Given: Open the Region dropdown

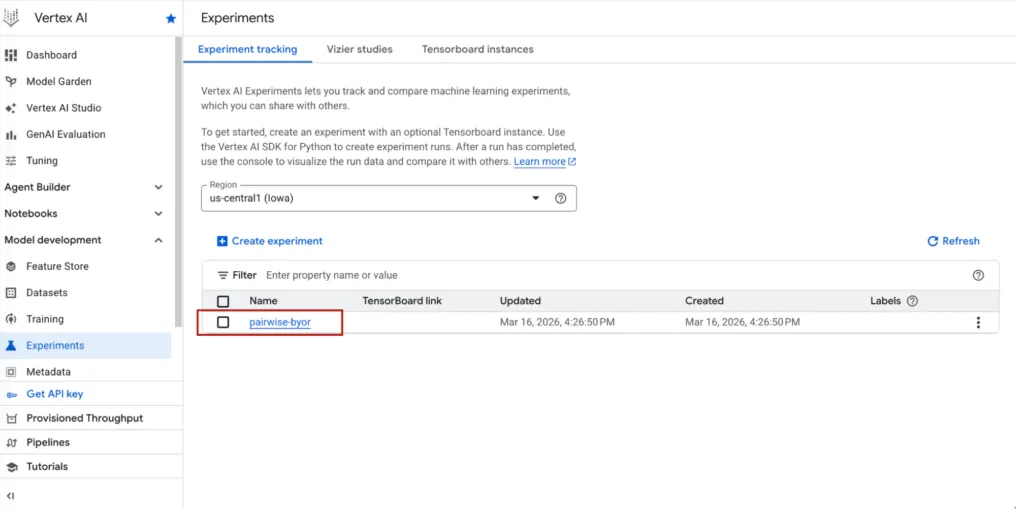Looking at the screenshot, I should click(x=389, y=199).
